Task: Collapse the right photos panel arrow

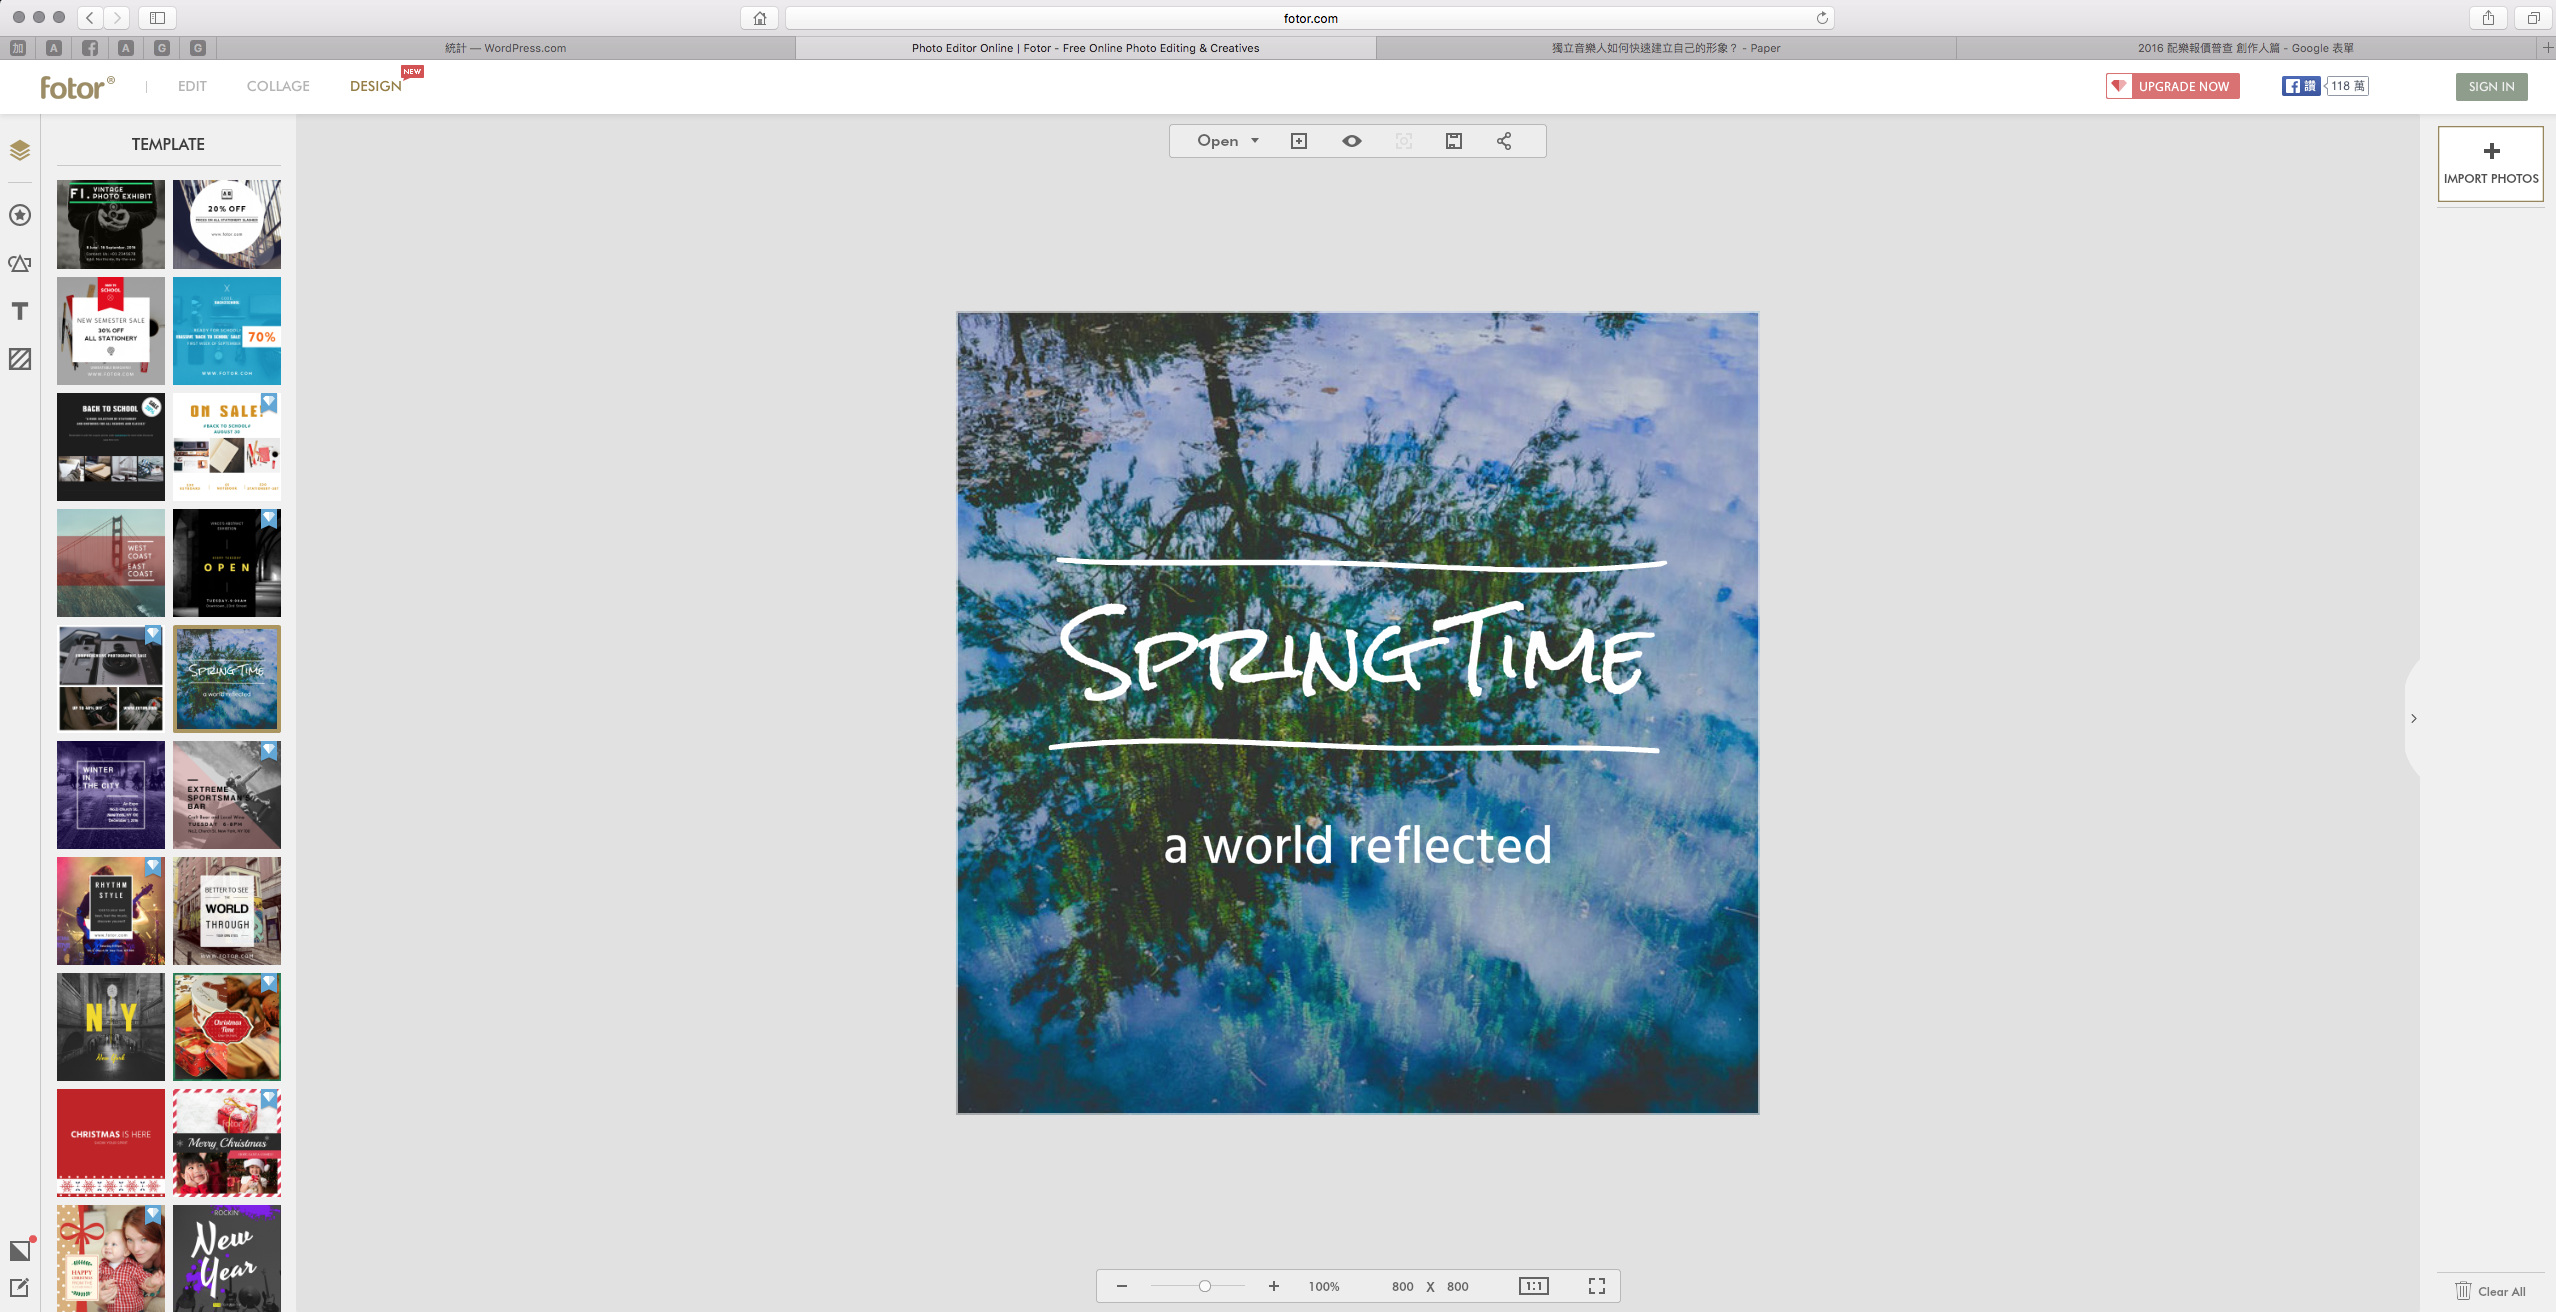Action: (2413, 718)
